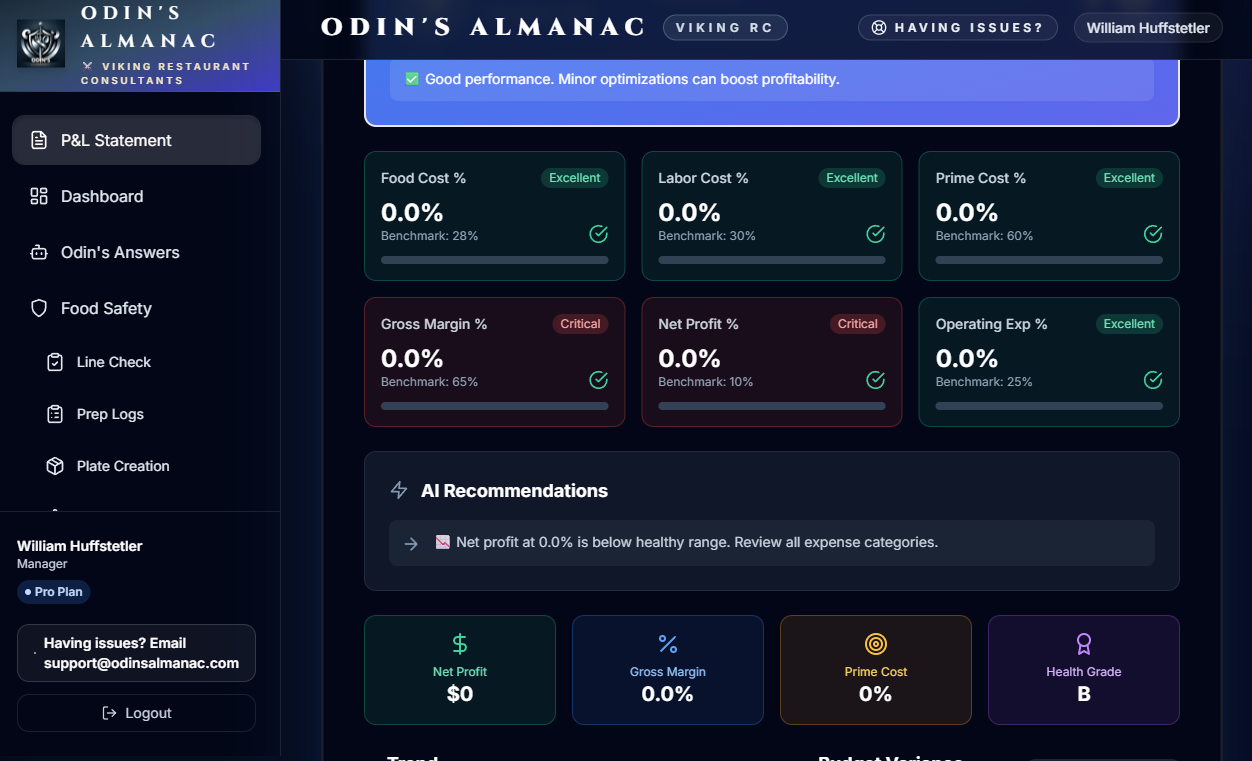Screen dimensions: 1252x761
Task: Expand the Viking RC workspace selector
Action: click(725, 27)
